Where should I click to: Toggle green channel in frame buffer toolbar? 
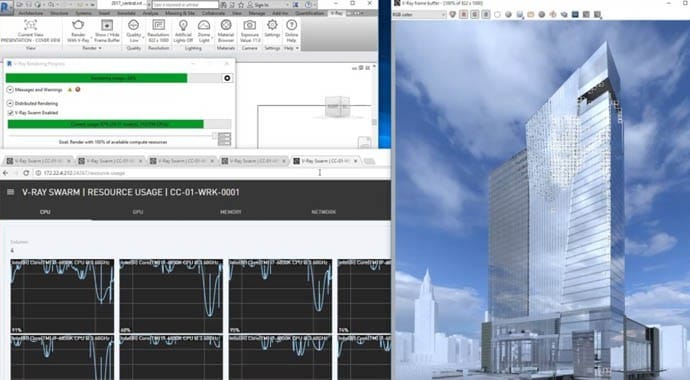[x=474, y=15]
